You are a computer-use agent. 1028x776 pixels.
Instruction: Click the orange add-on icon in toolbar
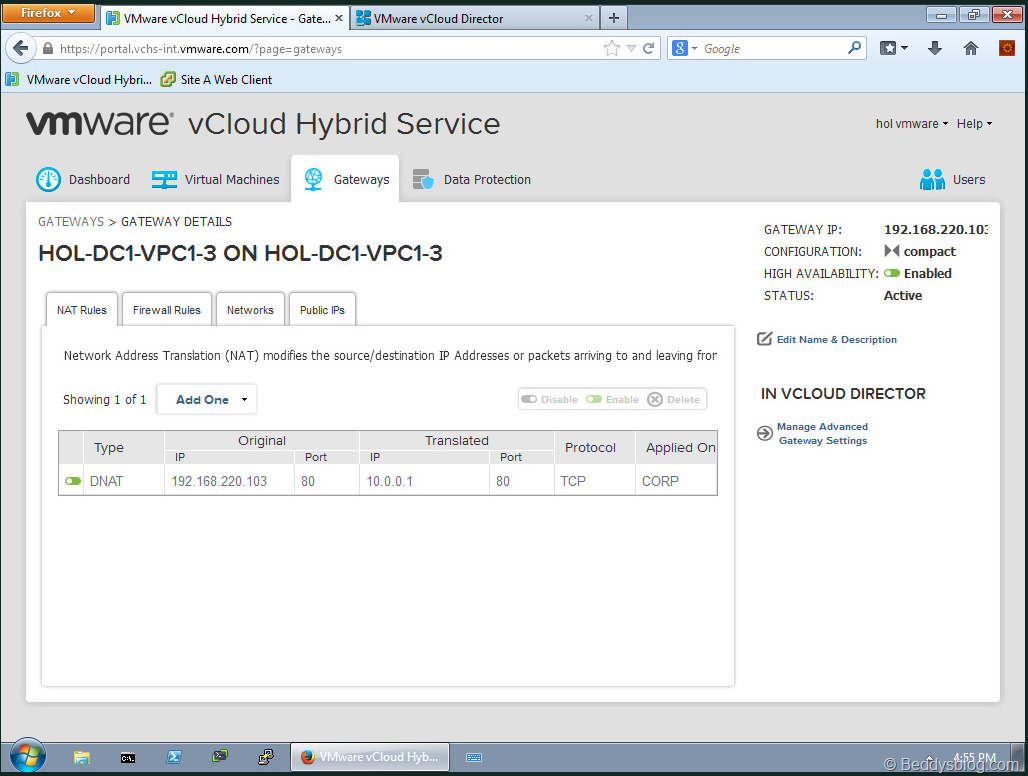[x=1006, y=48]
